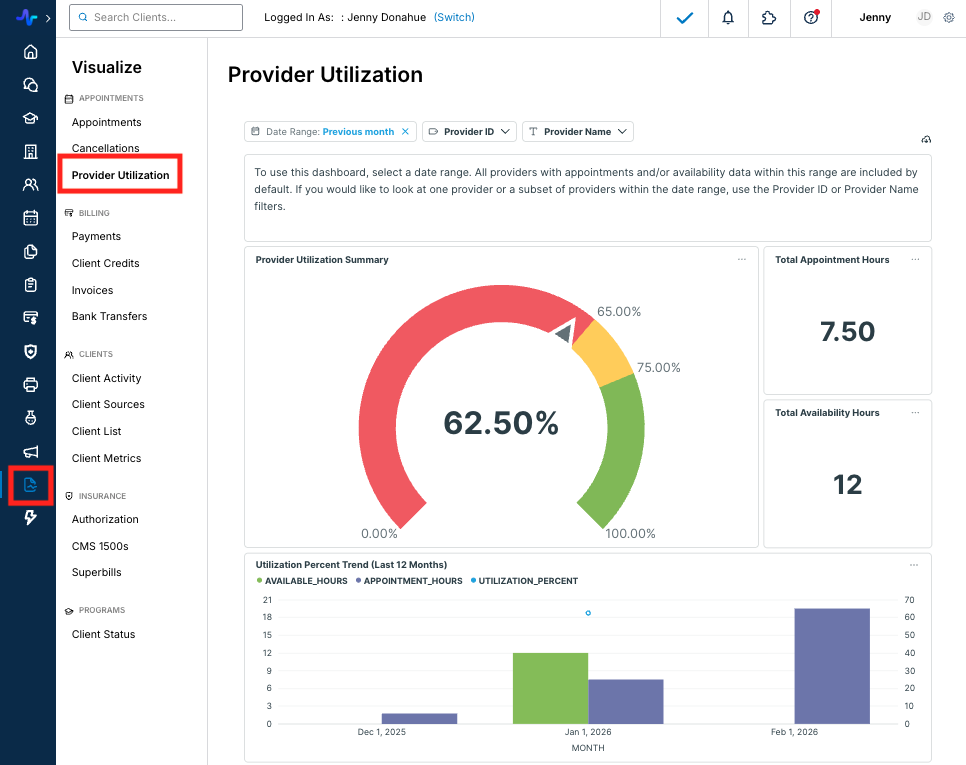
Task: Toggle UTILIZATION_PERCENT legend series
Action: tap(527, 581)
